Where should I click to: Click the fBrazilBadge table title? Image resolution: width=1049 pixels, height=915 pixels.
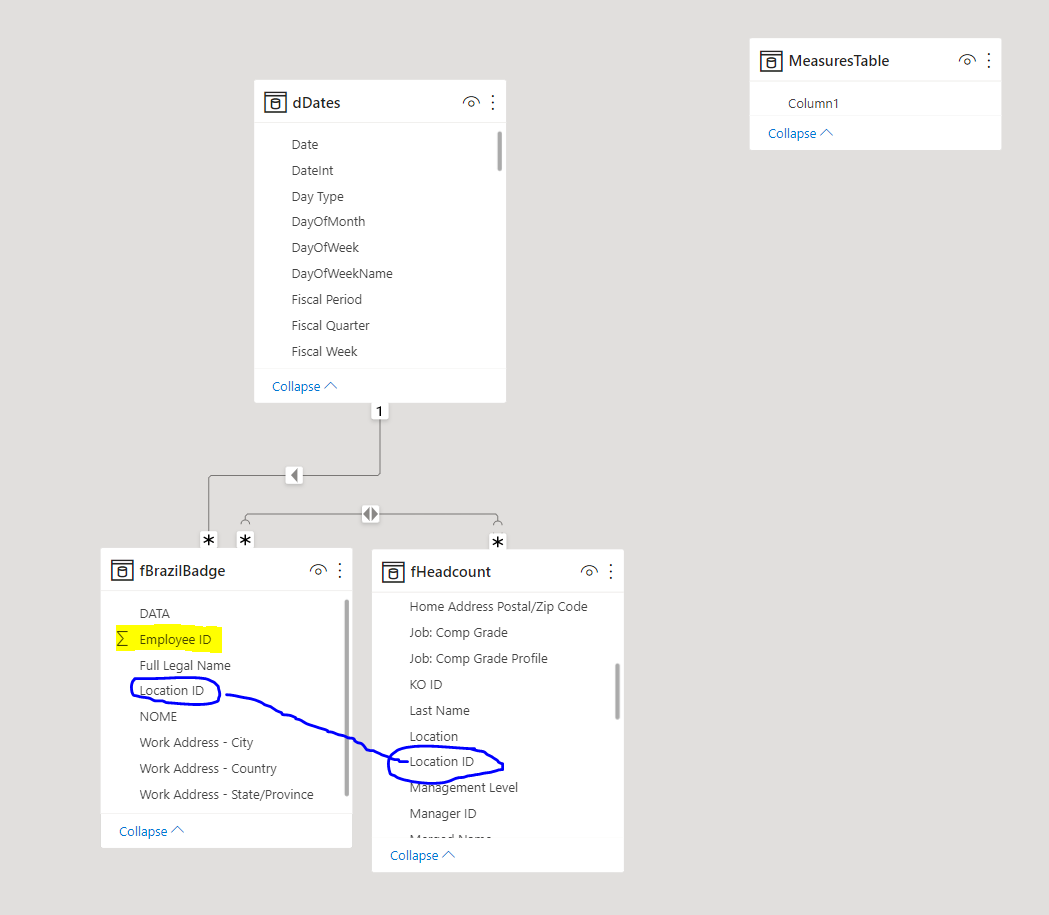(x=182, y=571)
